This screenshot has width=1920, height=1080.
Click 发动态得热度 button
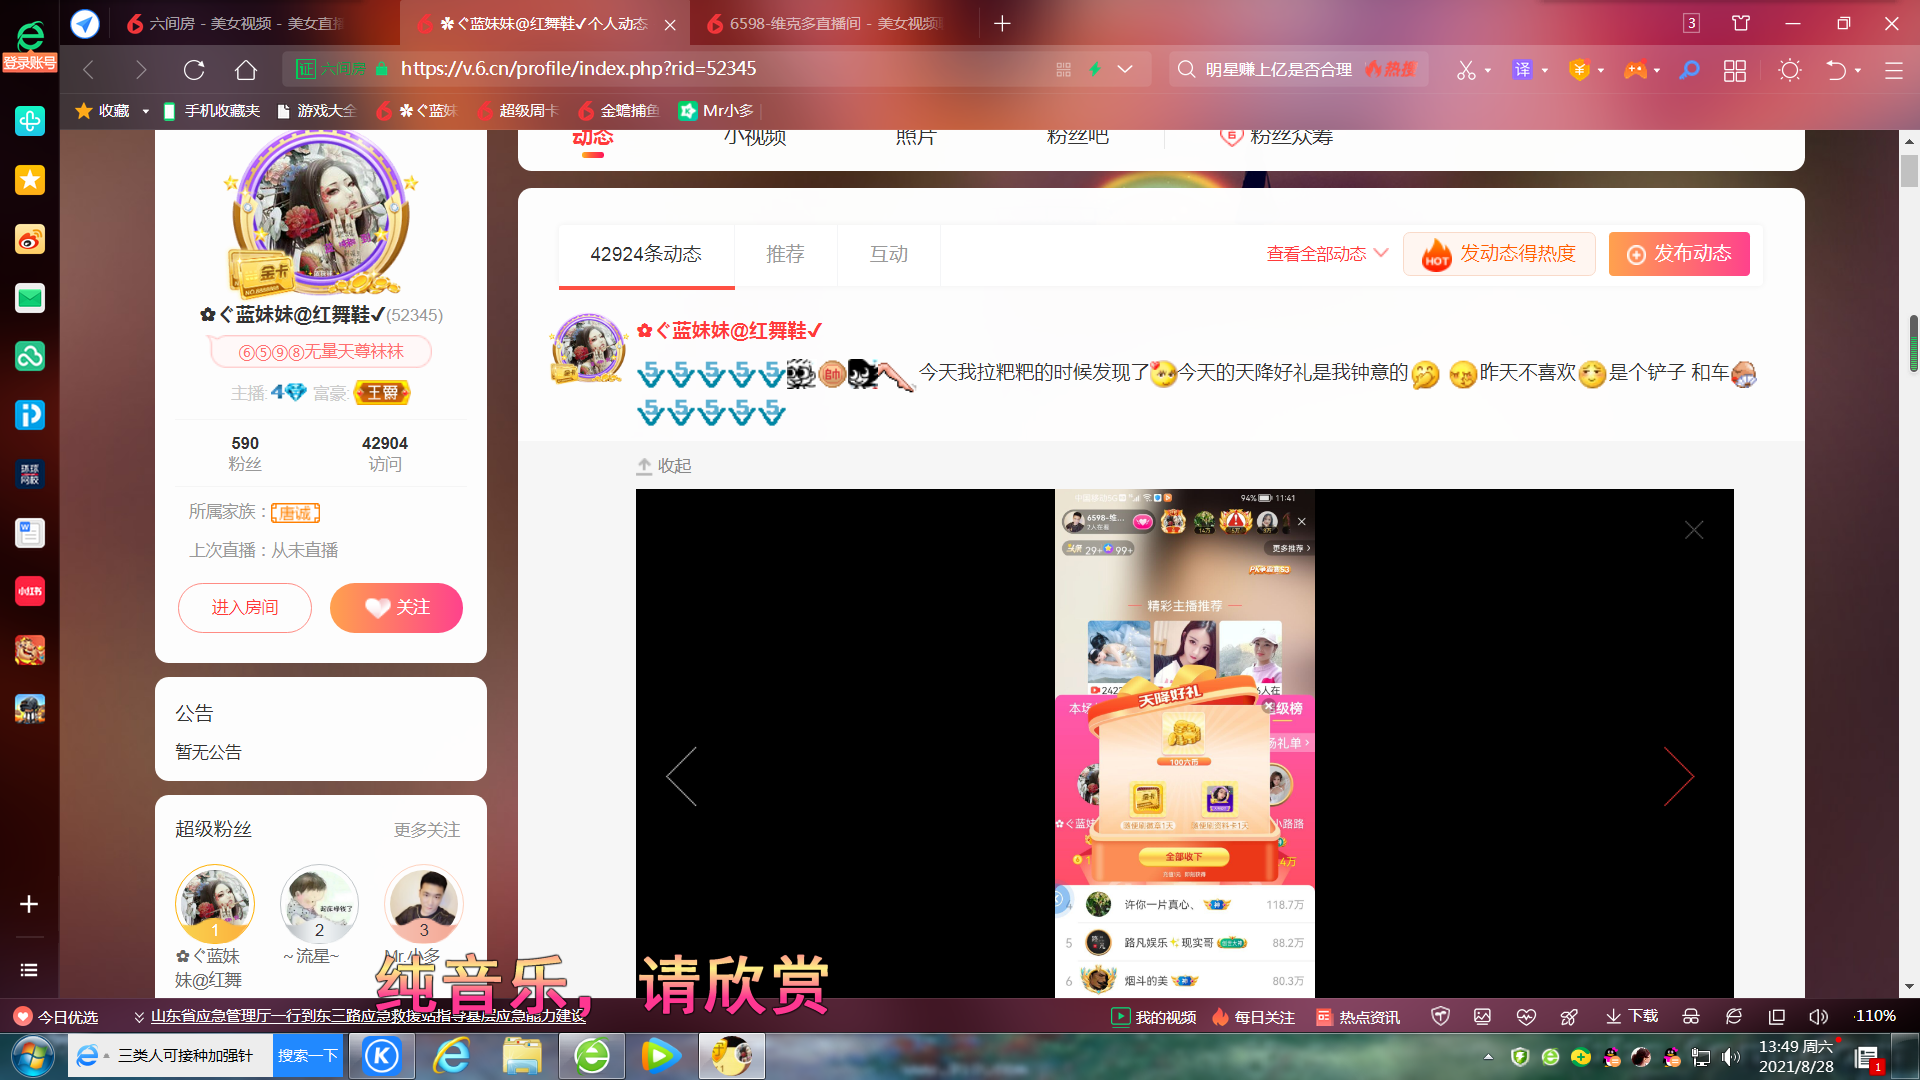(1499, 254)
